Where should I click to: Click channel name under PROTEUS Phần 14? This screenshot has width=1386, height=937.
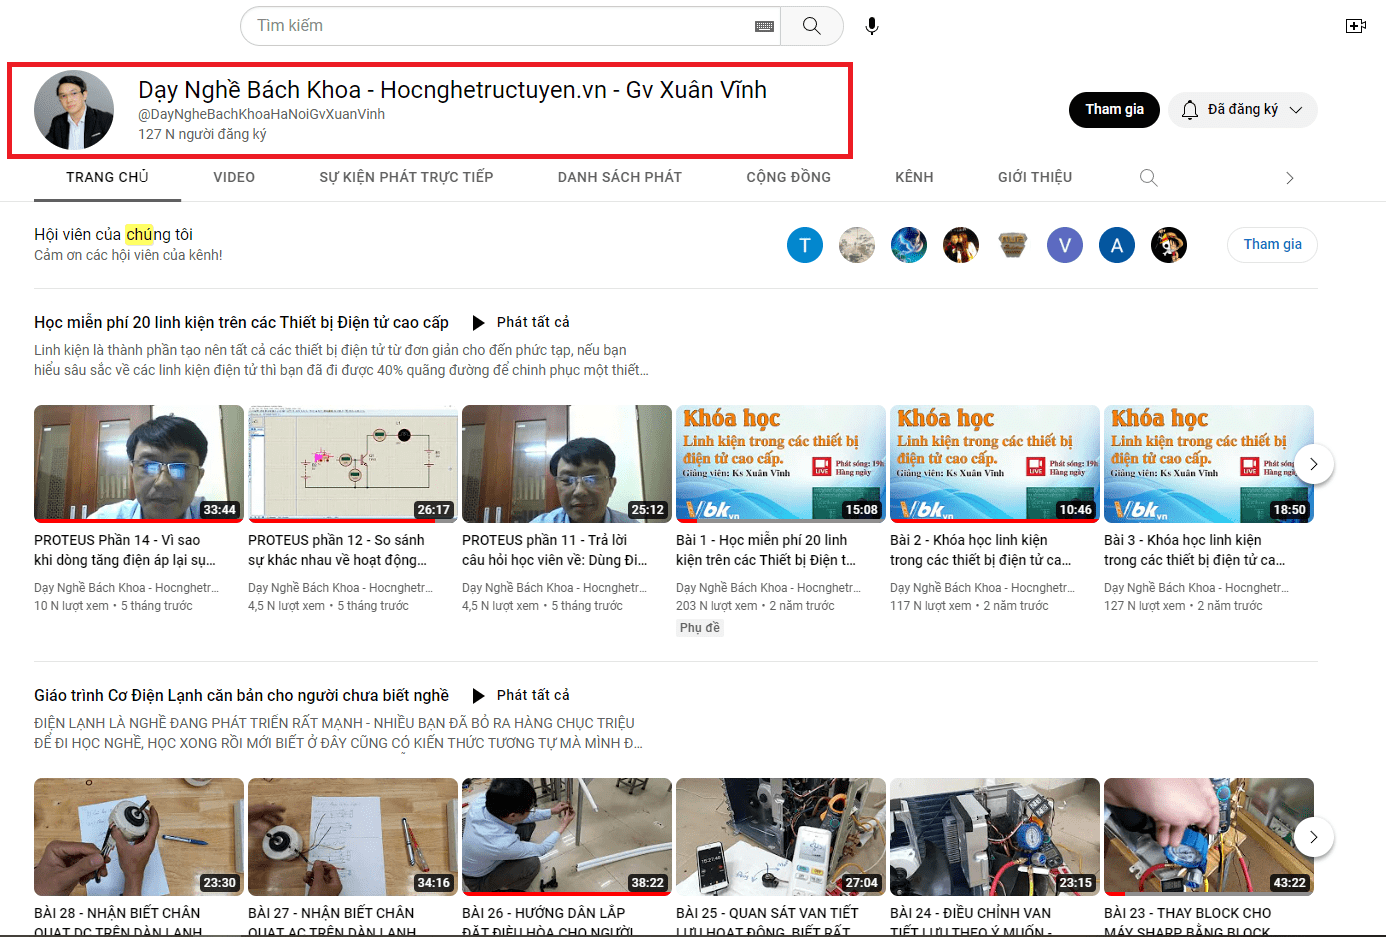point(126,588)
